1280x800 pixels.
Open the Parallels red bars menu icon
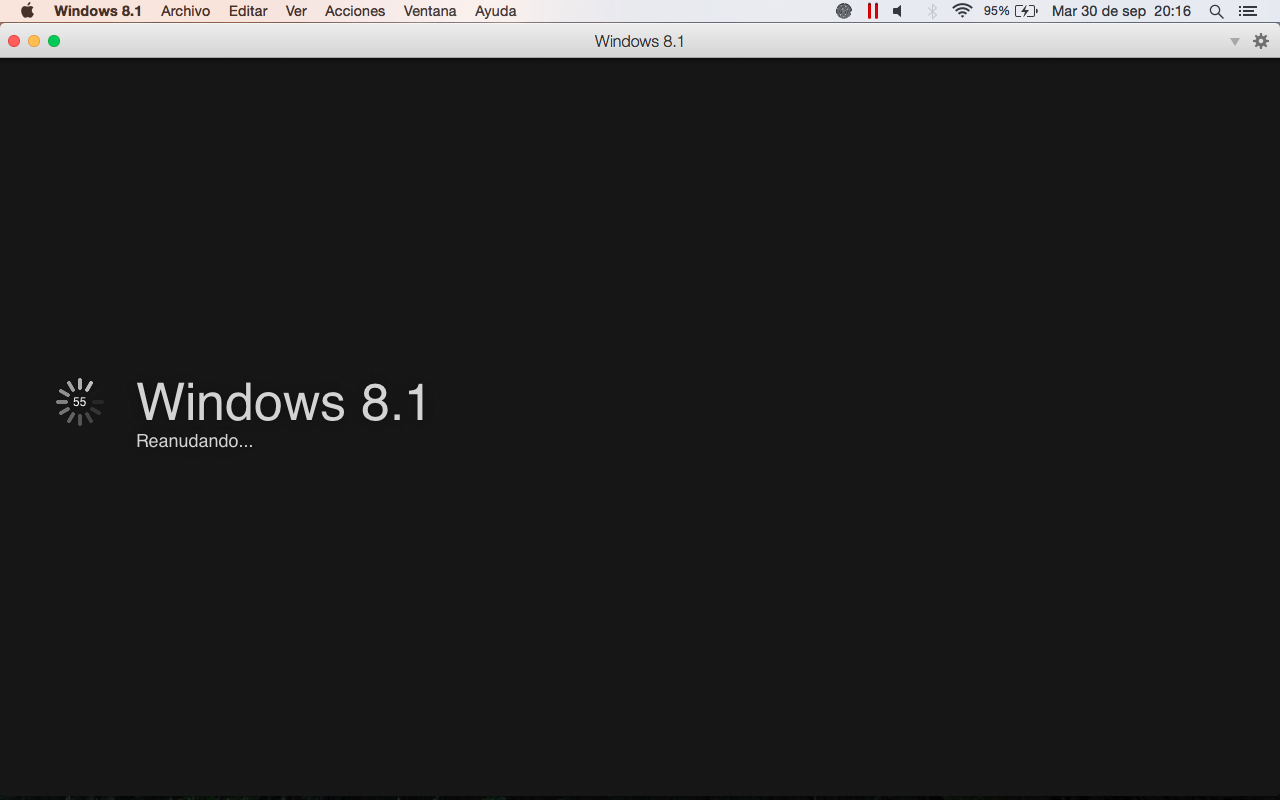(872, 11)
